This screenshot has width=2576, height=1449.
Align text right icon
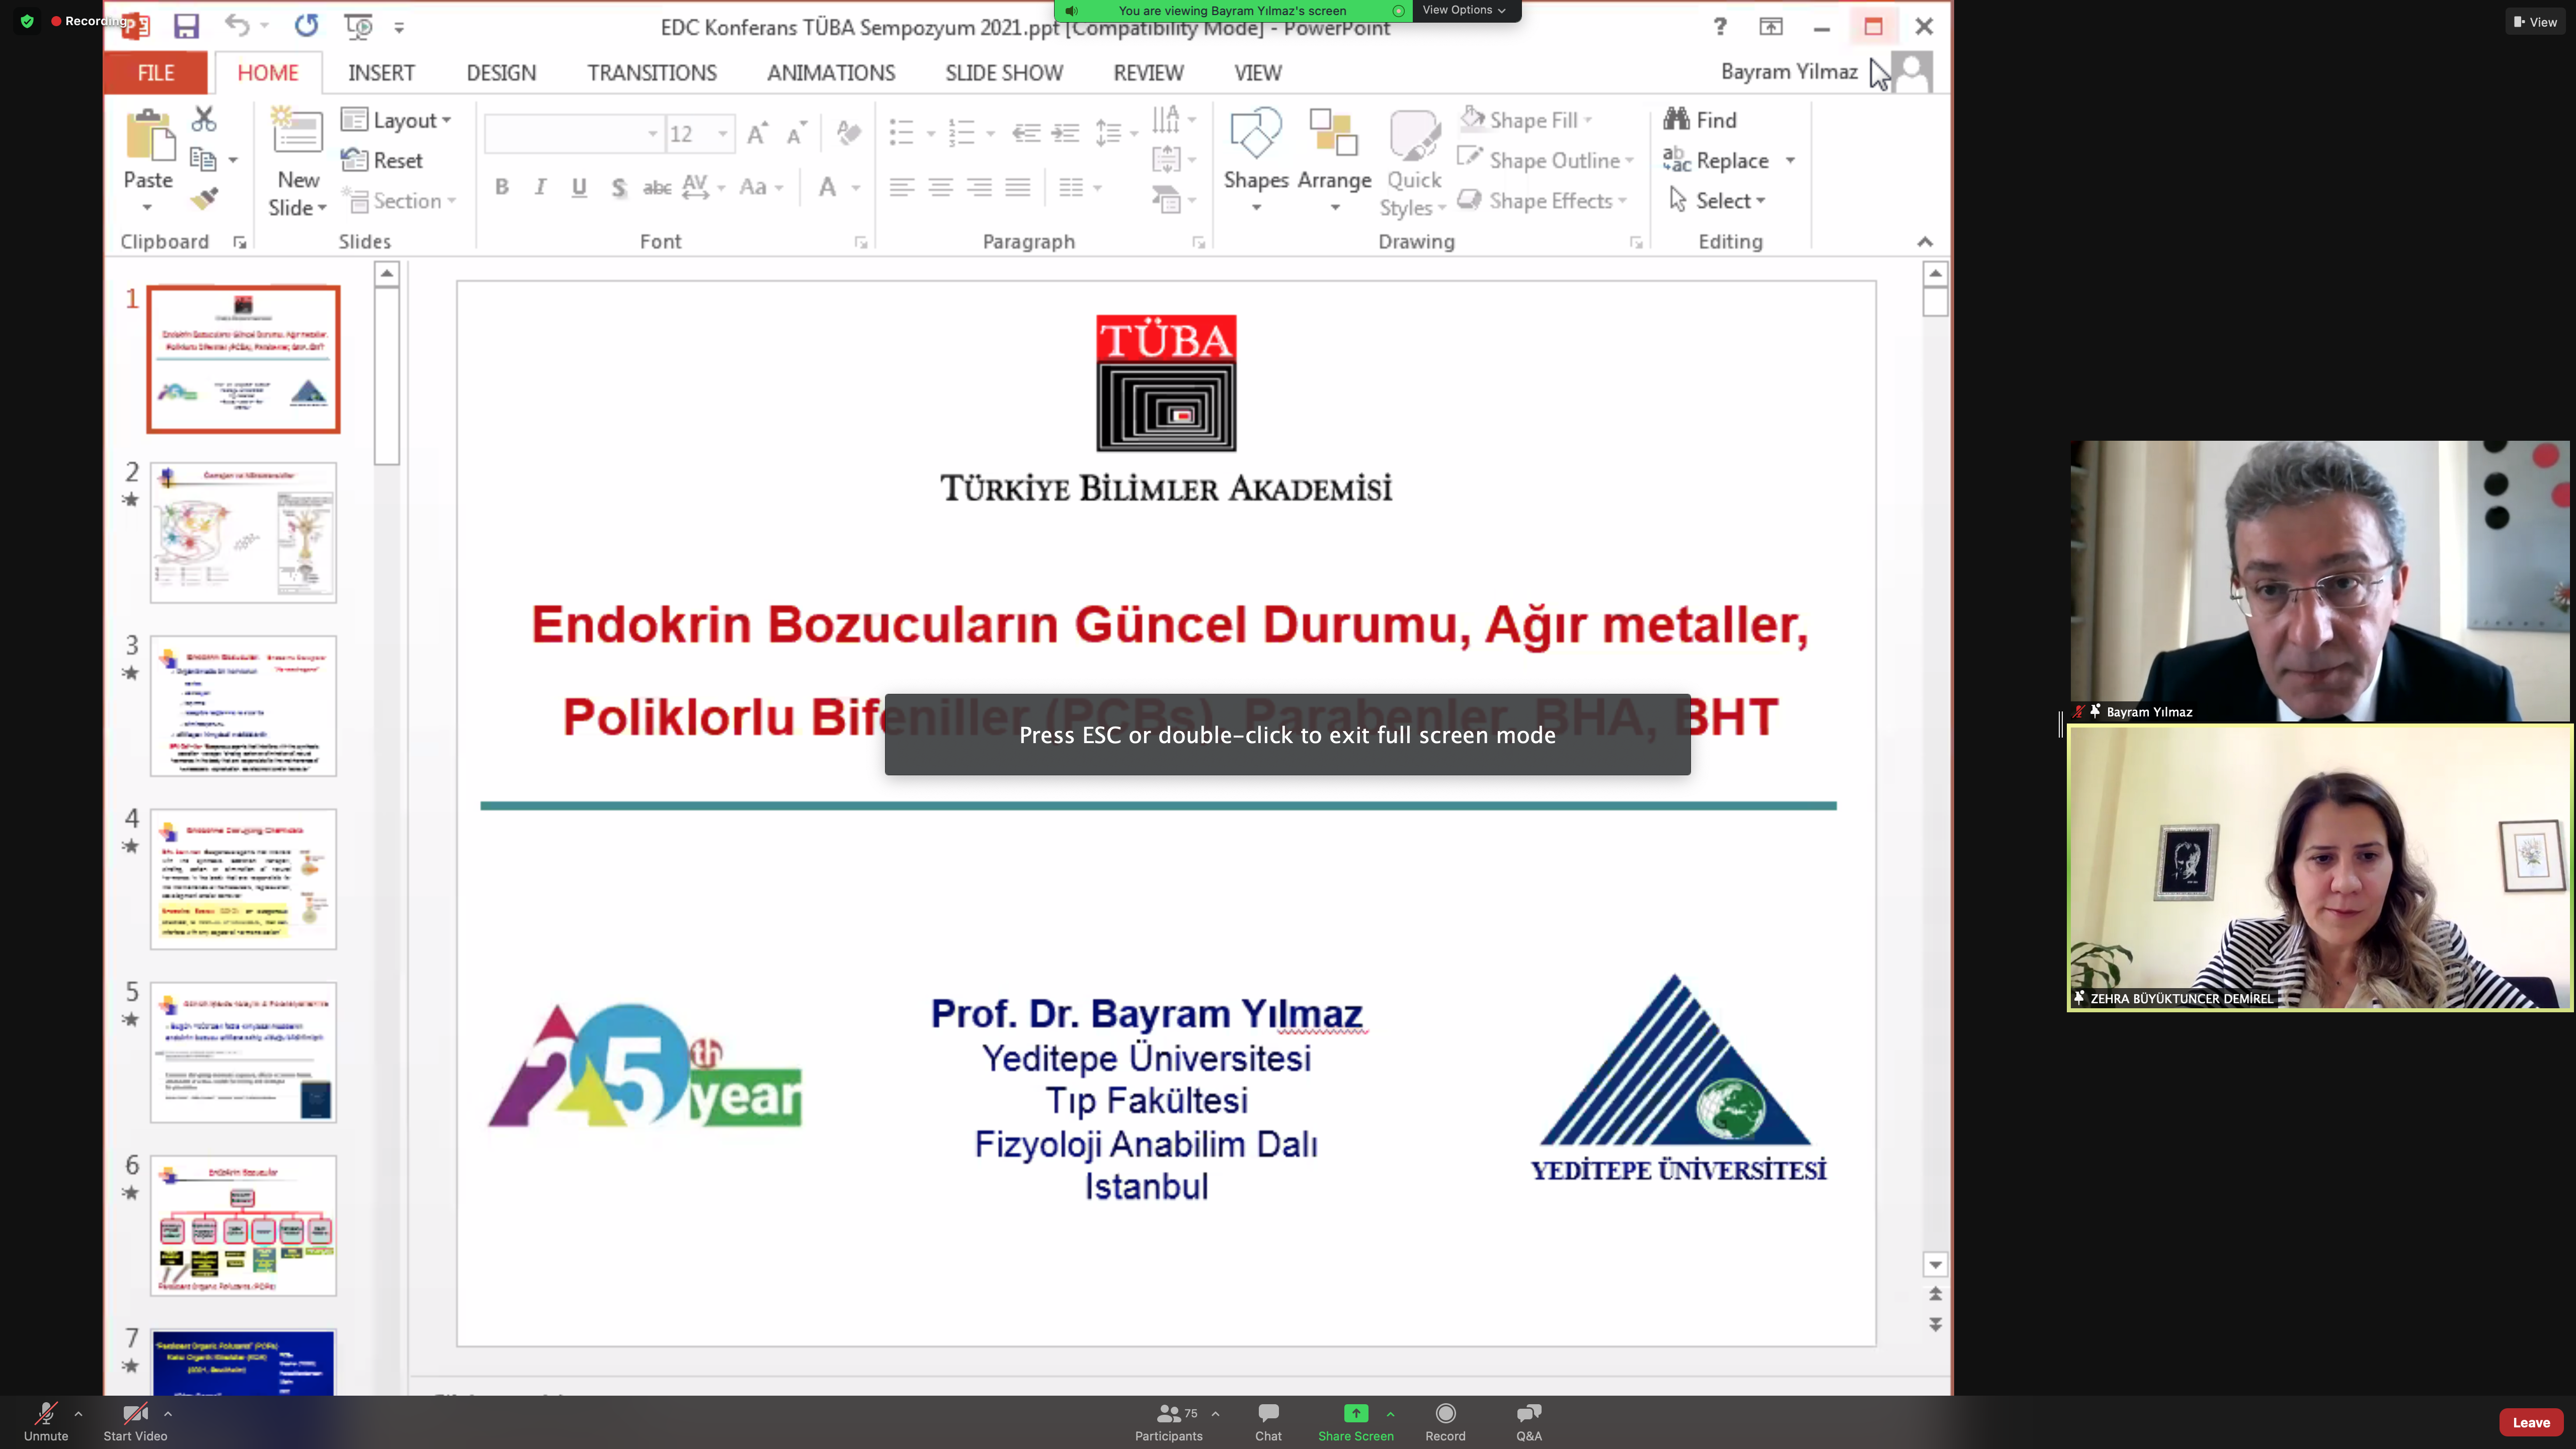pyautogui.click(x=979, y=187)
